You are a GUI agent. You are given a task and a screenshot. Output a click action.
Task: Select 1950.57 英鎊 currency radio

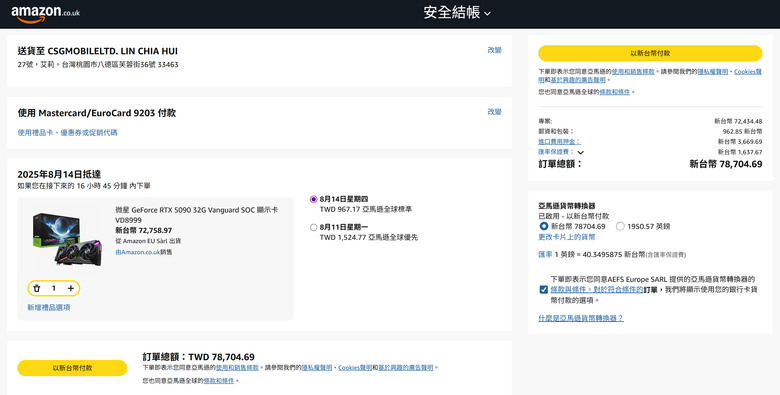click(620, 226)
